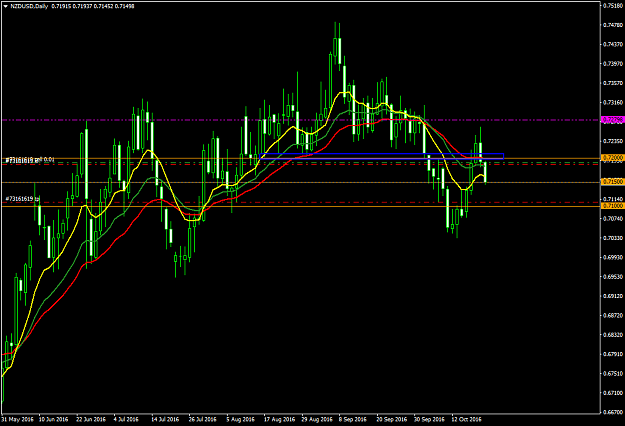Click the 0.75180 price scale value

613,6
